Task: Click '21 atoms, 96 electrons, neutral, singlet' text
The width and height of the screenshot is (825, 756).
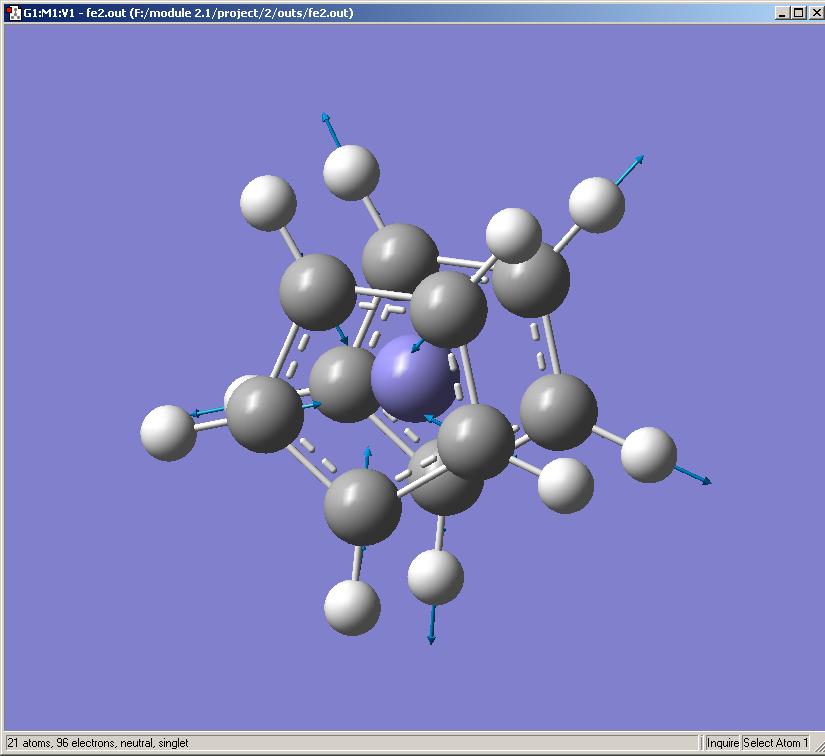Action: click(97, 743)
